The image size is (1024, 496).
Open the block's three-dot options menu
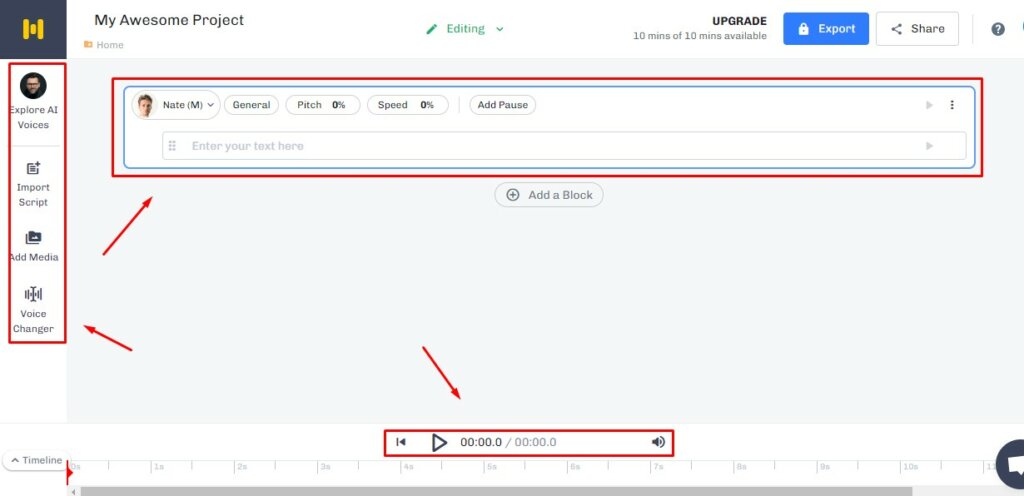pos(951,105)
